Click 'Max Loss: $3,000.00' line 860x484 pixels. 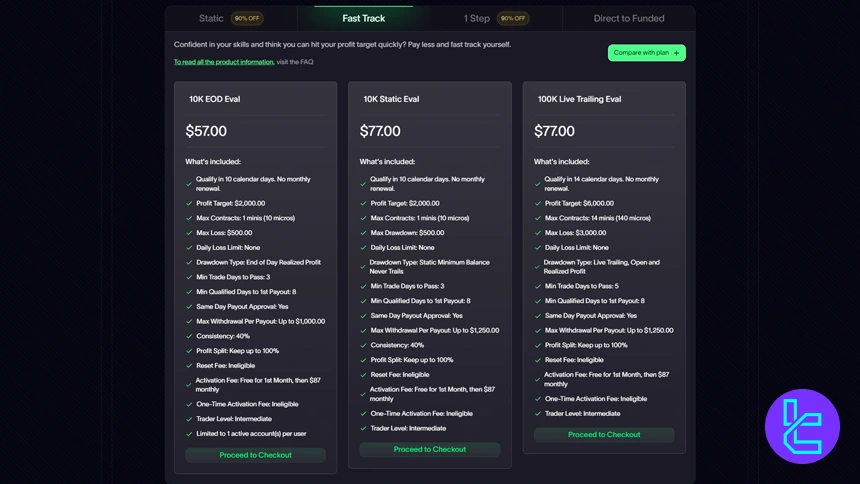click(x=574, y=233)
